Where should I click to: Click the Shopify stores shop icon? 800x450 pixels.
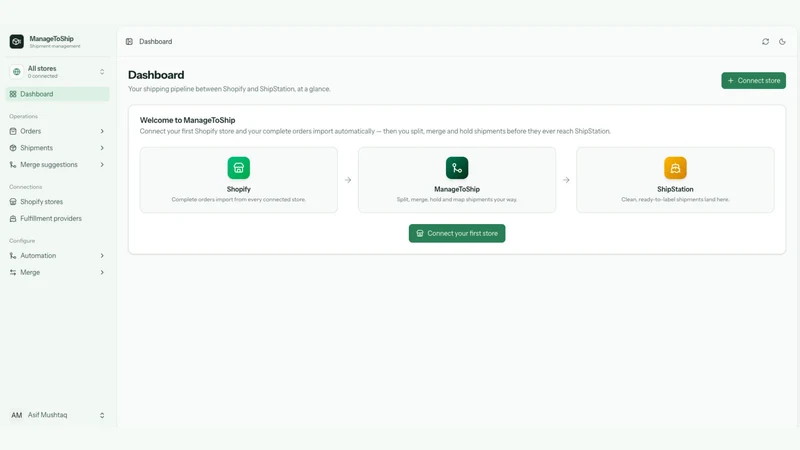pyautogui.click(x=13, y=202)
